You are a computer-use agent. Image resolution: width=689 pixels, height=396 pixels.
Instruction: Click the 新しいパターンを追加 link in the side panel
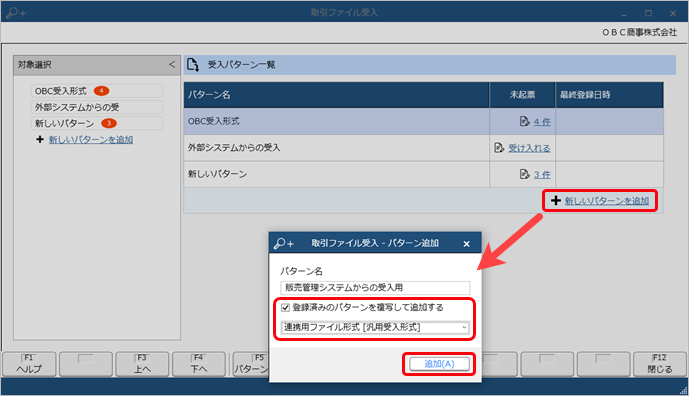click(91, 140)
